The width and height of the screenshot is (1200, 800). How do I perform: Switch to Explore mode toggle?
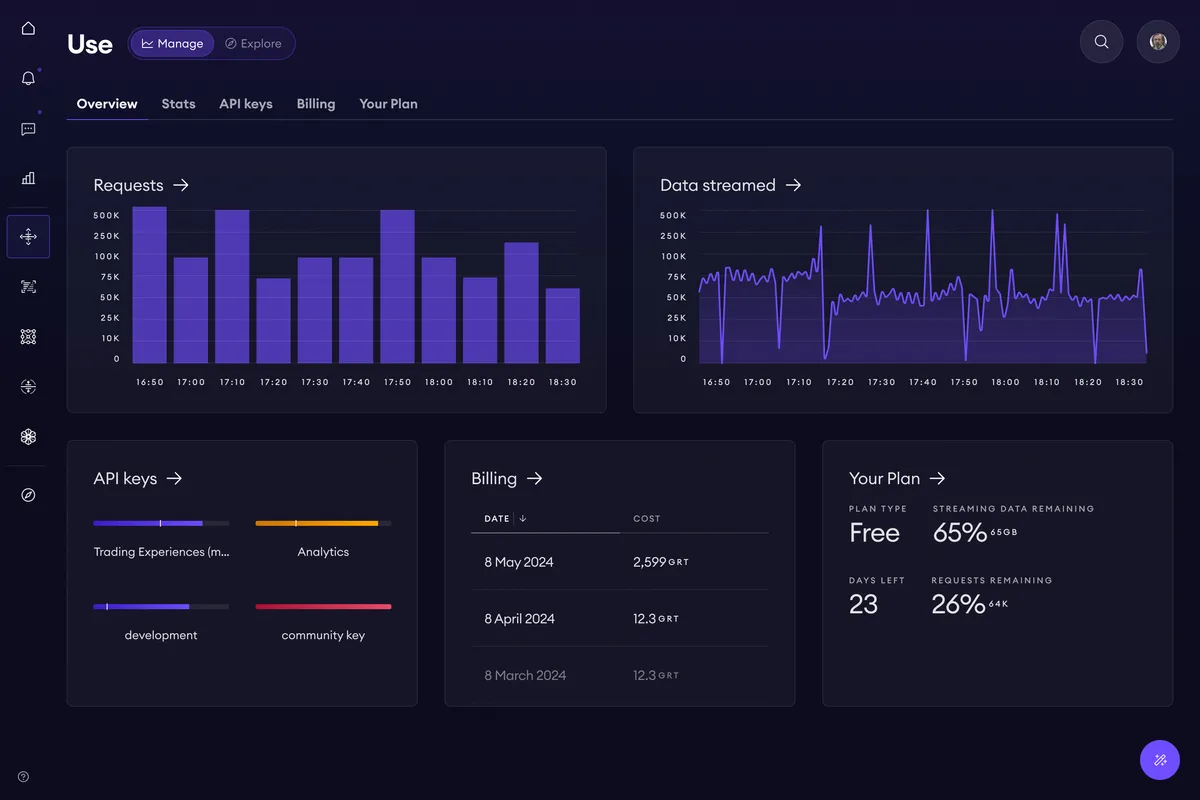(x=253, y=44)
